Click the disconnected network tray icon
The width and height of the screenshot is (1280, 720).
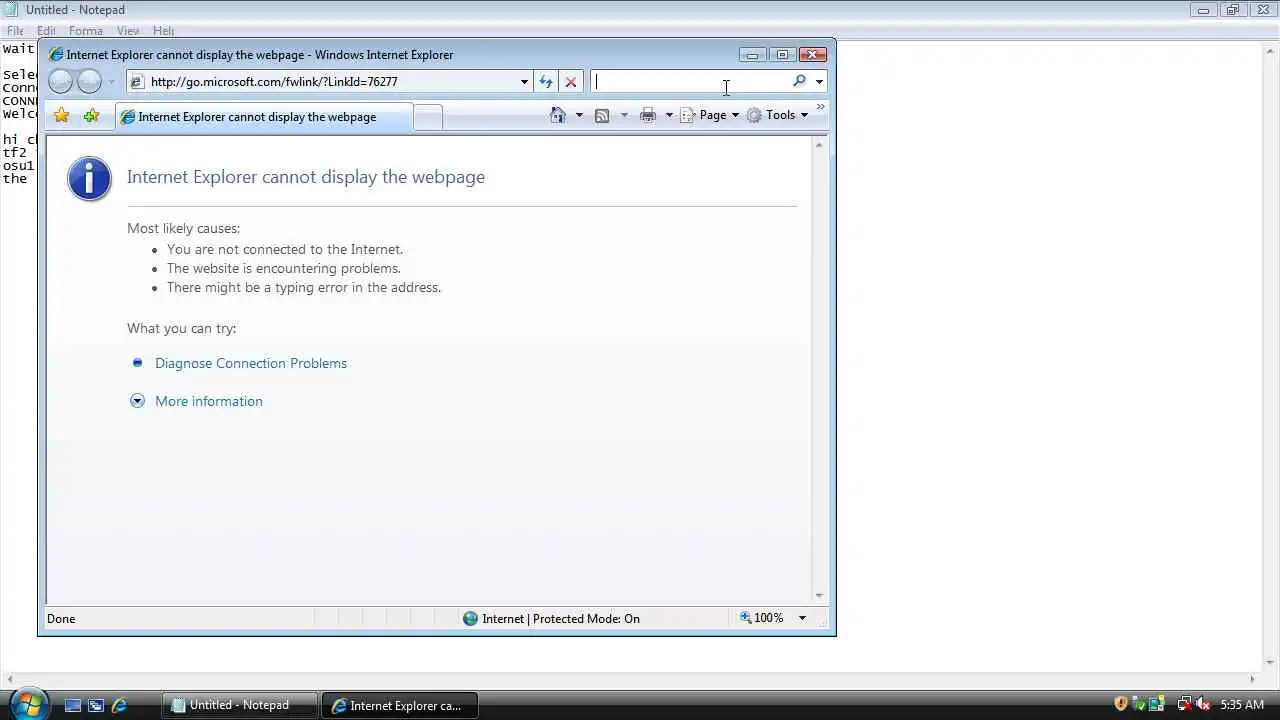(x=1184, y=704)
